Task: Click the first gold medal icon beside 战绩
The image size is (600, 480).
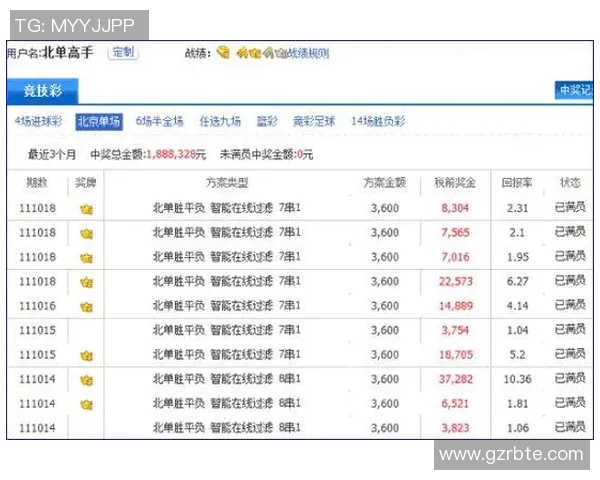Action: [223, 52]
